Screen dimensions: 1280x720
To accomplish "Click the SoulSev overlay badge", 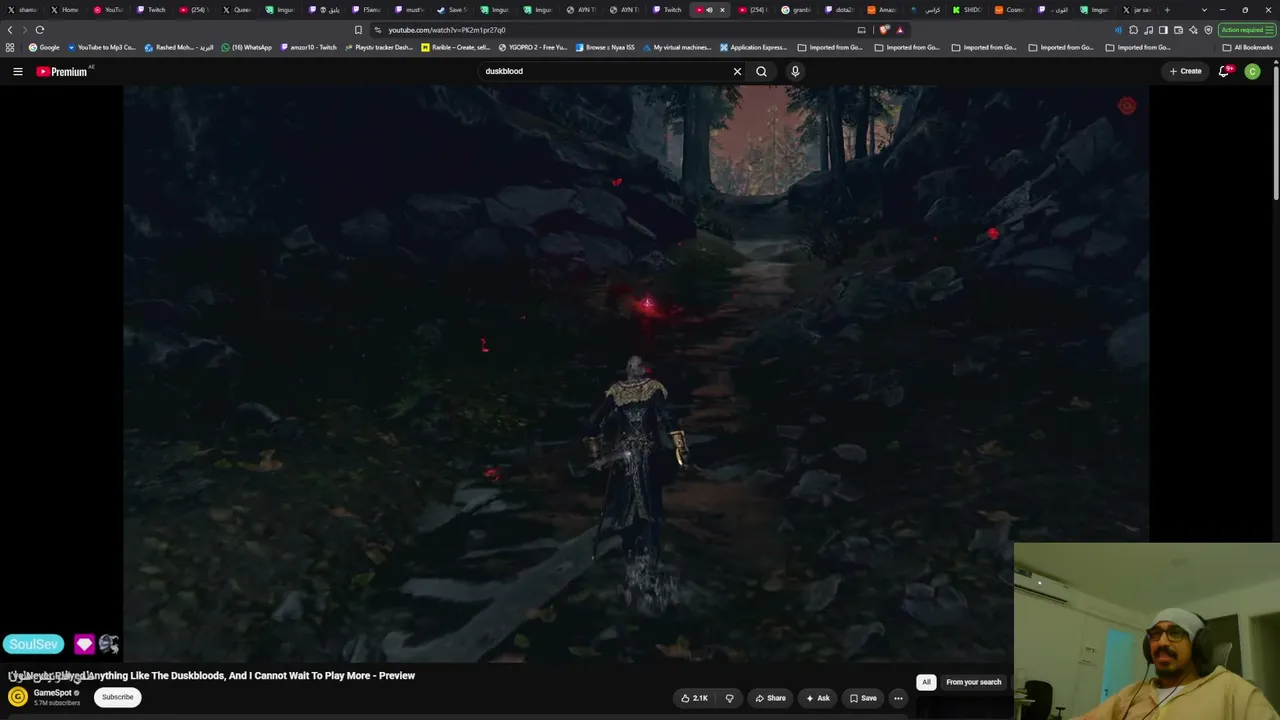I will point(34,645).
